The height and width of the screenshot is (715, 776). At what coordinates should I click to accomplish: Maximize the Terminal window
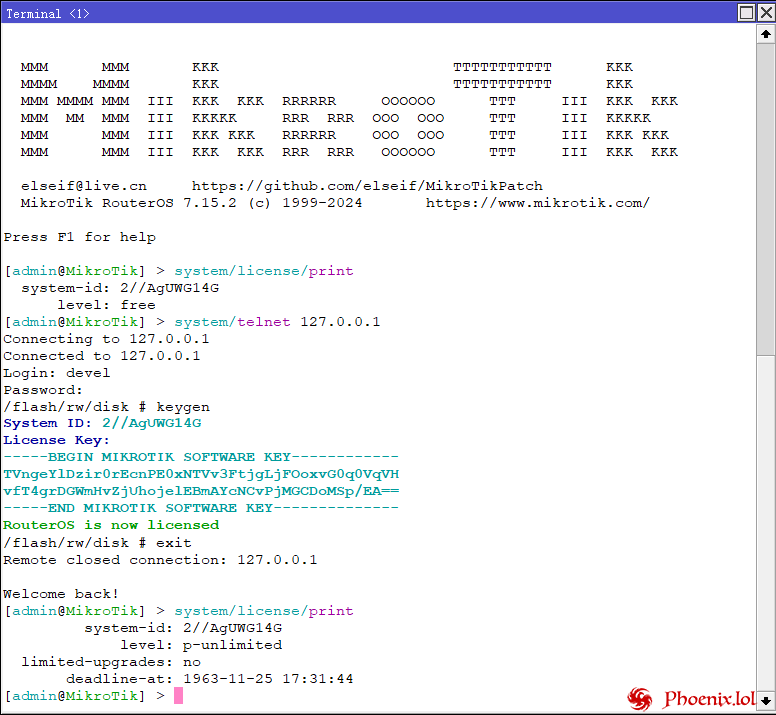[747, 13]
